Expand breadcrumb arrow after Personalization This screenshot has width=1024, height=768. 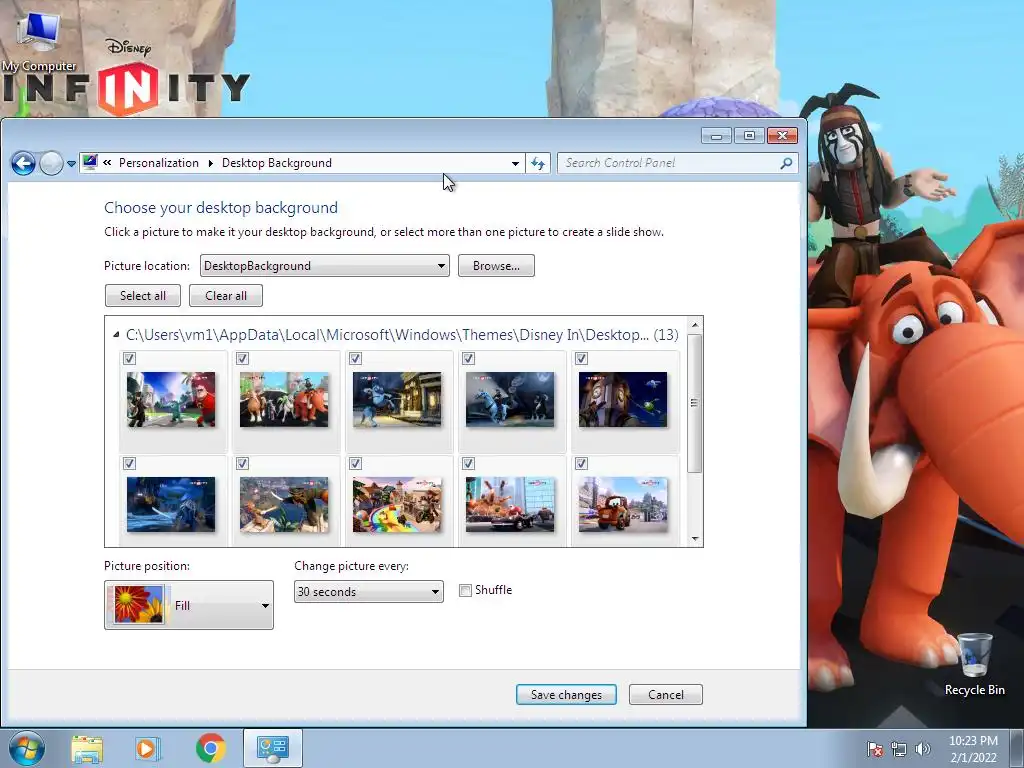click(x=210, y=163)
